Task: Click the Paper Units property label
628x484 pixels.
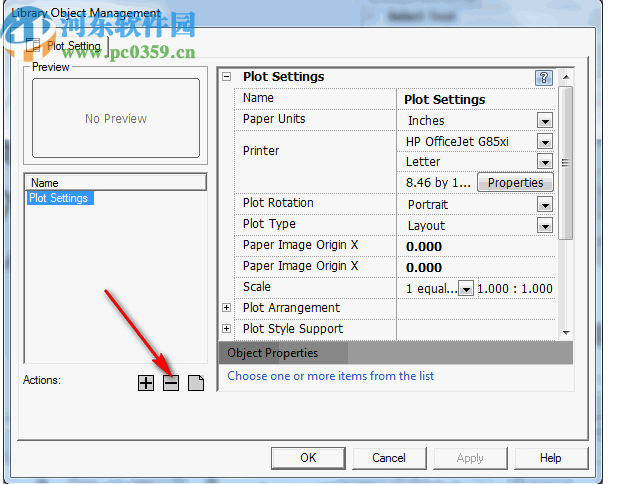Action: (x=274, y=119)
